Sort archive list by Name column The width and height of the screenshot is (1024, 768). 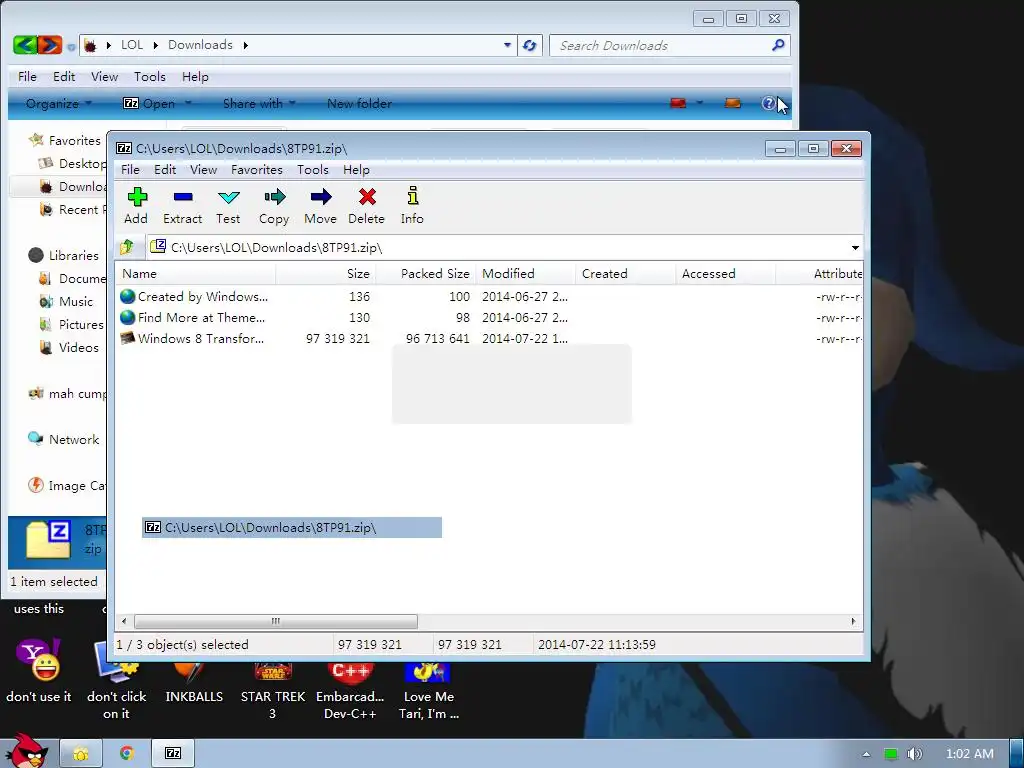(x=196, y=274)
